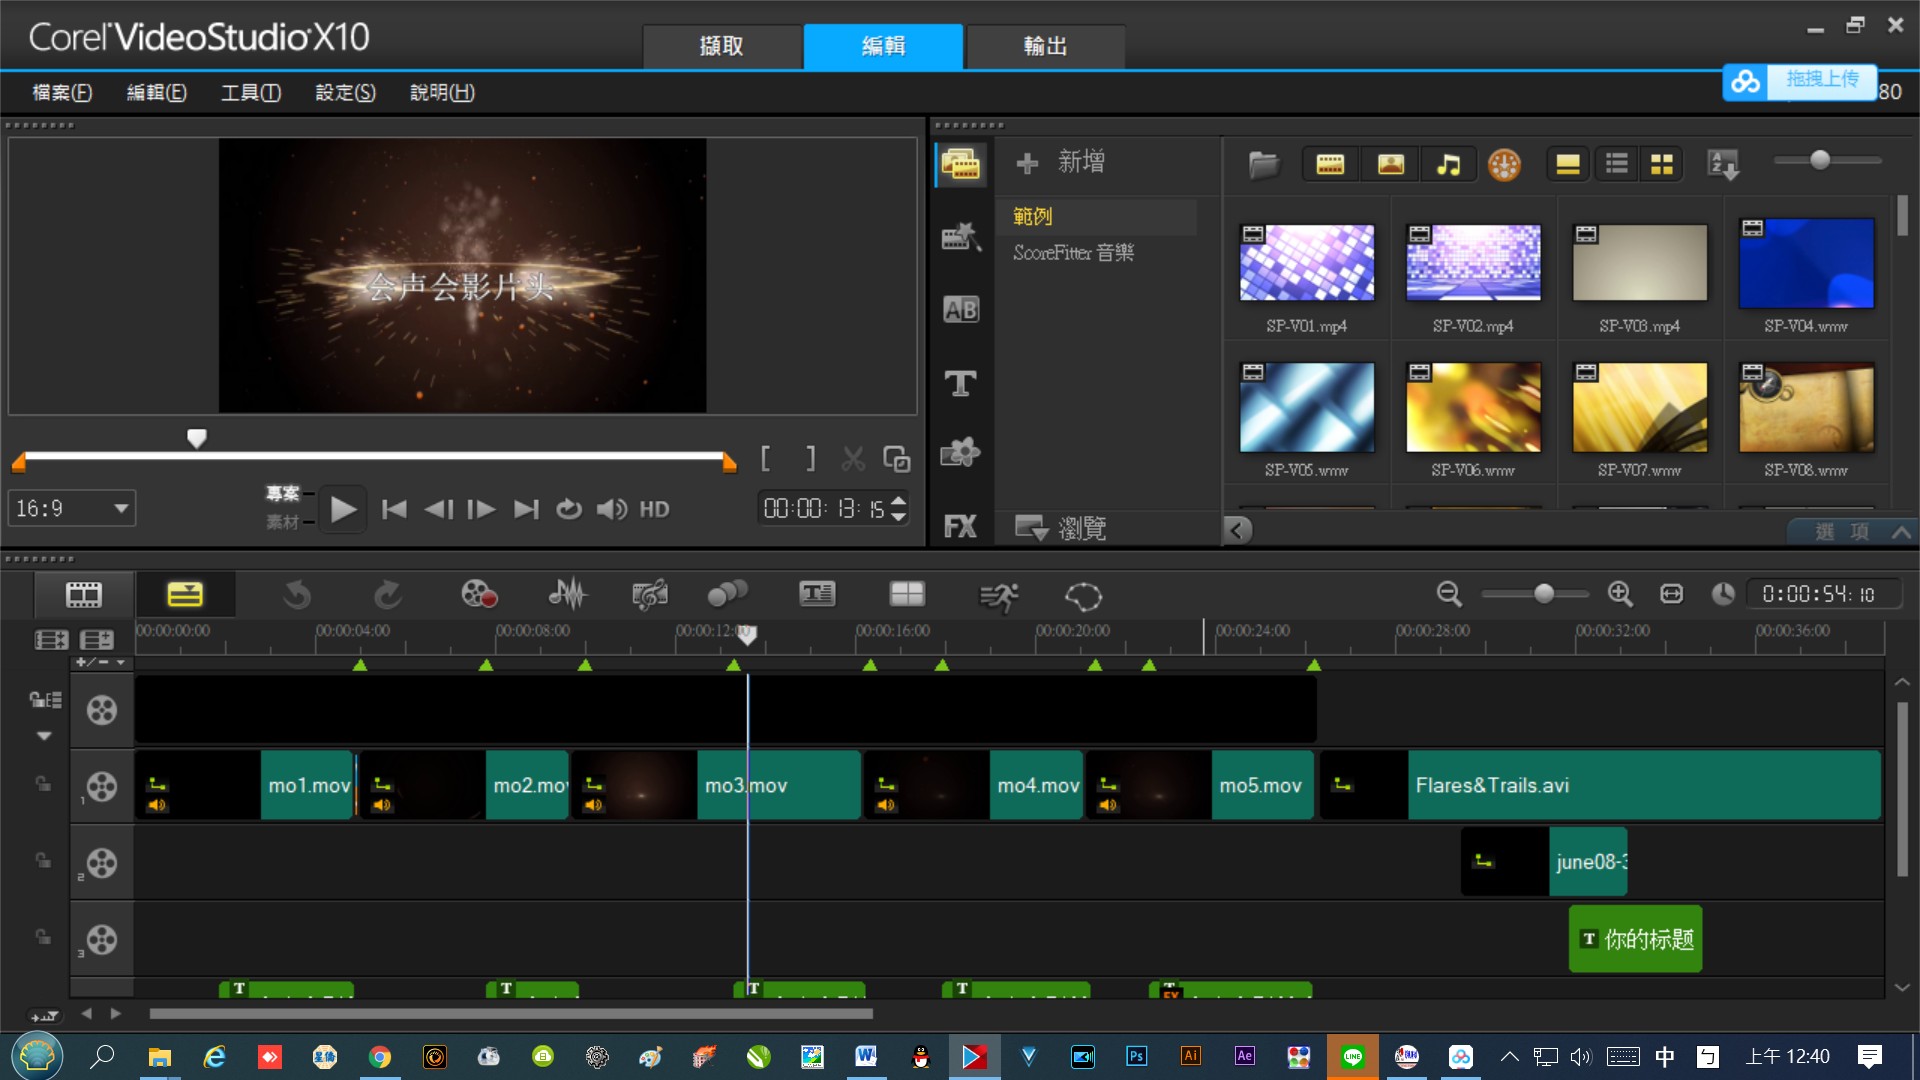Collapse the library folder panel arrow

[1237, 530]
